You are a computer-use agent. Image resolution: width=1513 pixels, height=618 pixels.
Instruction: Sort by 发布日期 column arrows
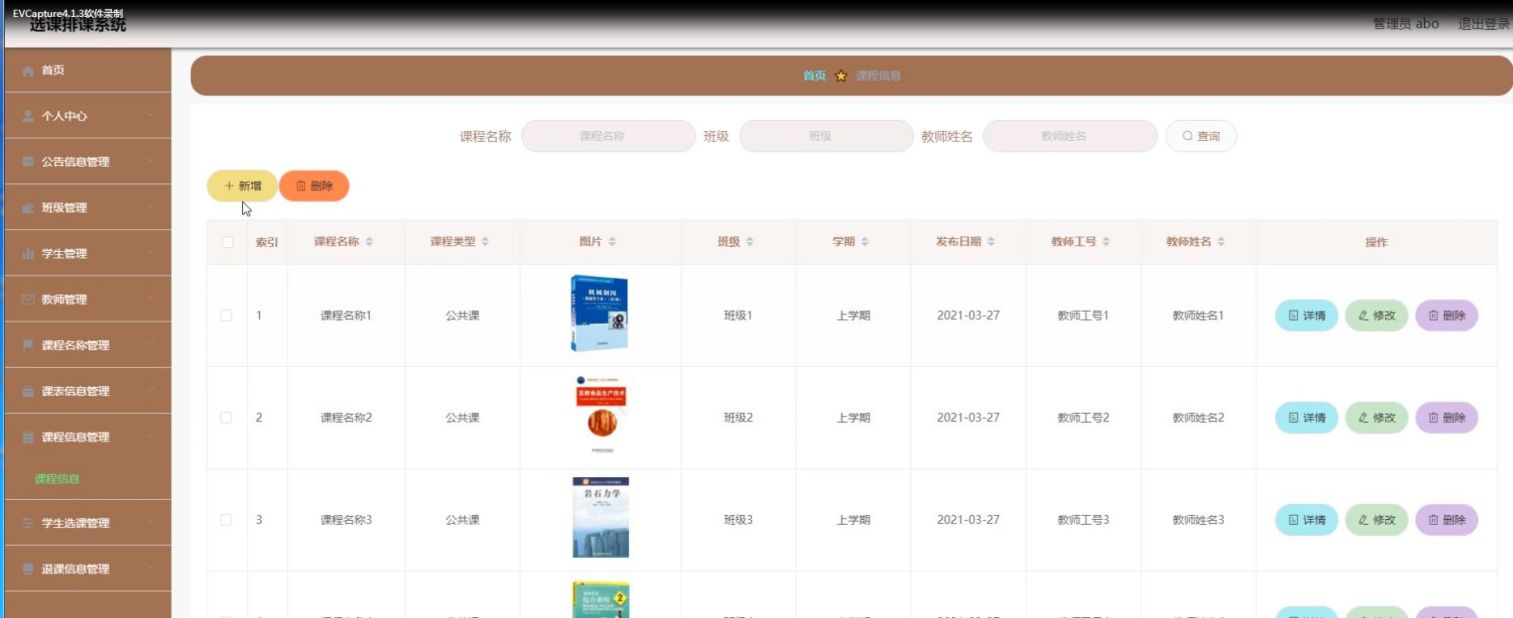coord(991,242)
